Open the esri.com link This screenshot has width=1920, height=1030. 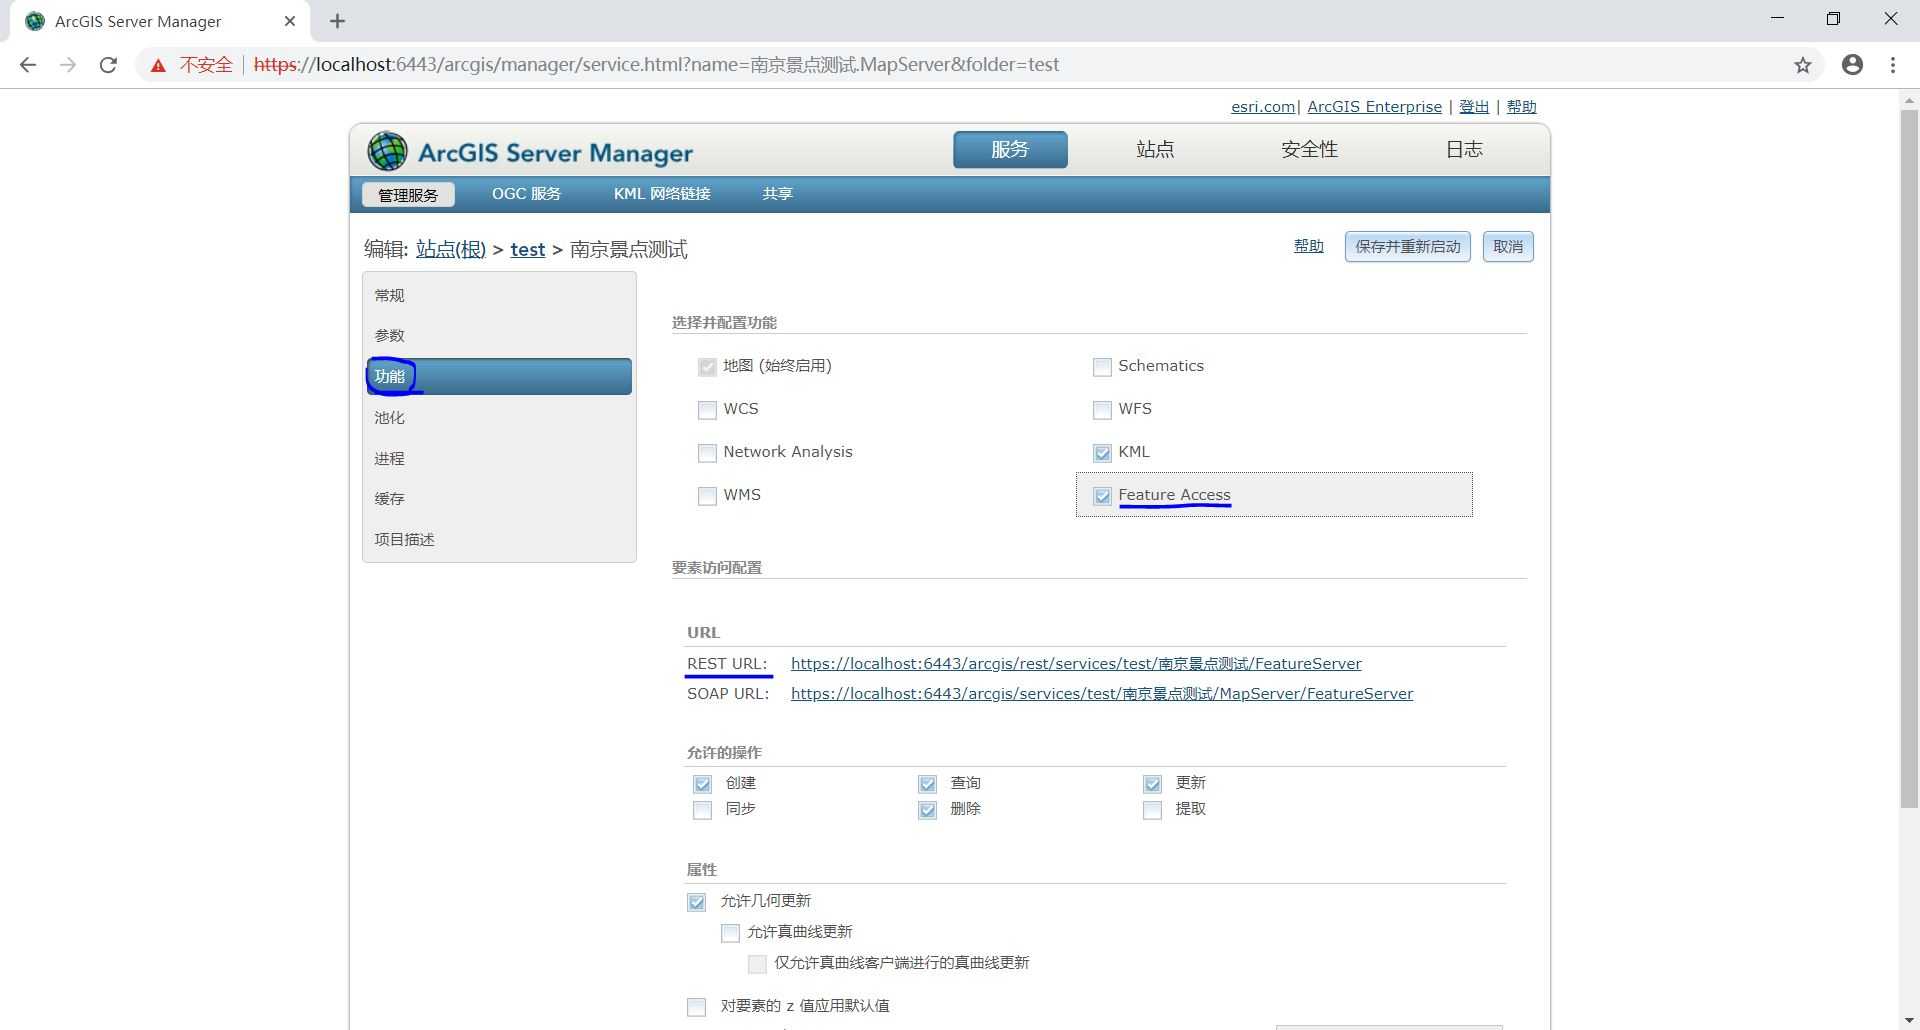(x=1263, y=107)
